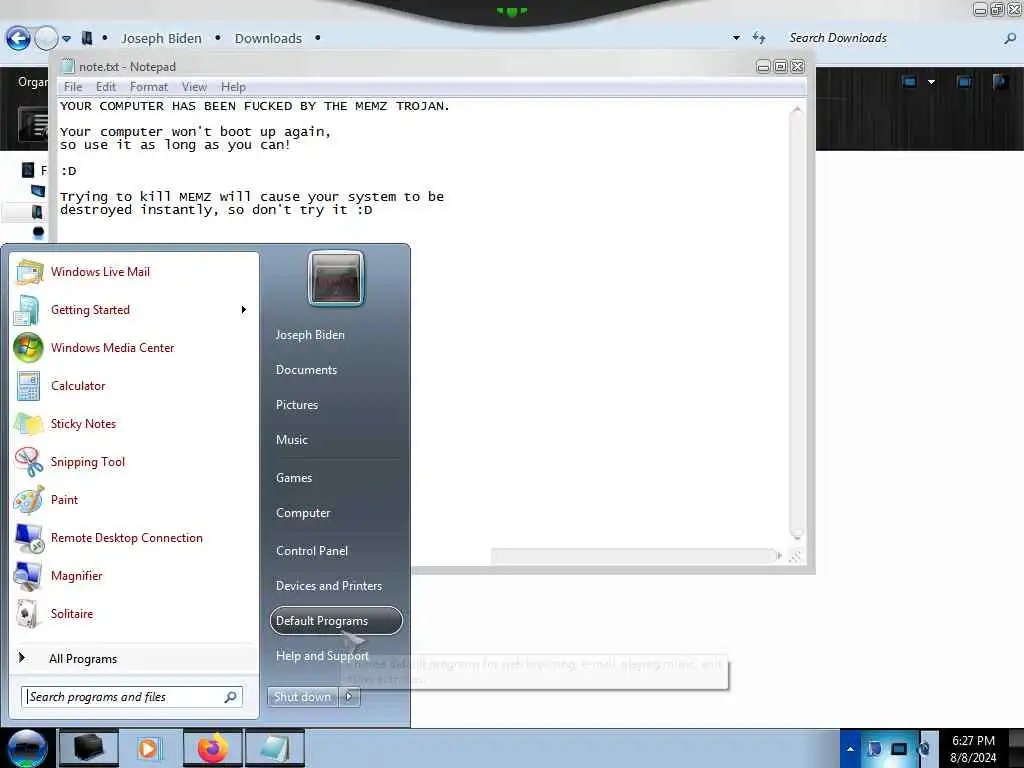Open Control Panel from Start menu
This screenshot has width=1024, height=768.
(x=312, y=551)
